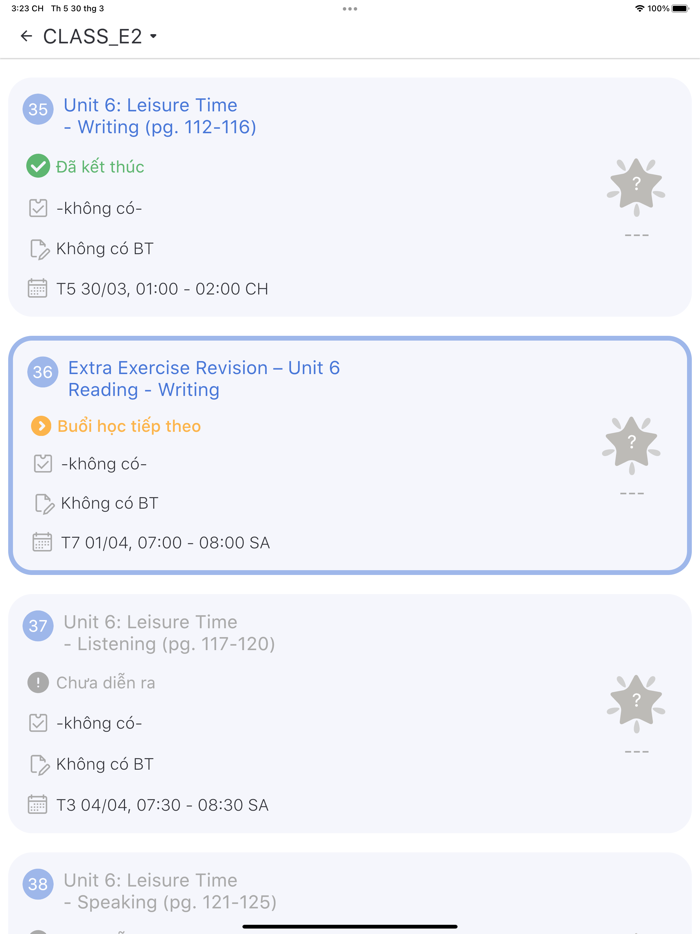This screenshot has width=700, height=934.
Task: Tap the back arrow to leave CLASS_E2
Action: (25, 35)
